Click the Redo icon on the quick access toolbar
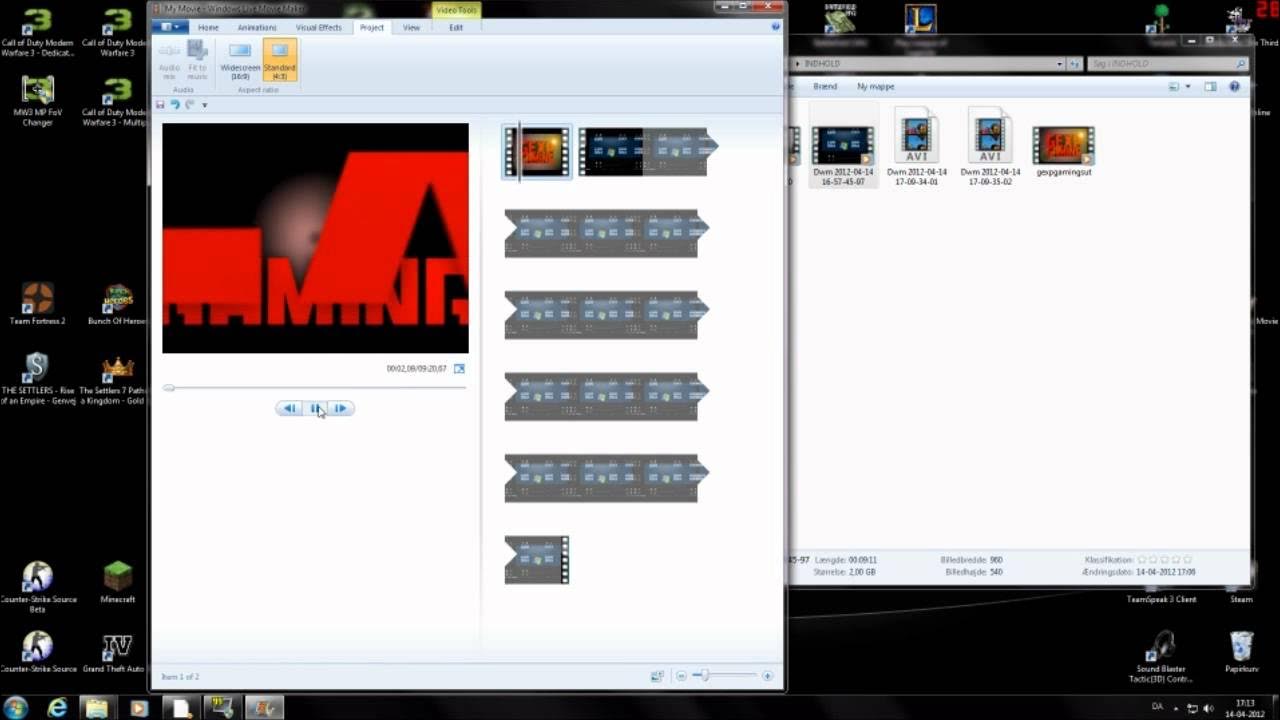The width and height of the screenshot is (1280, 720). [x=190, y=104]
